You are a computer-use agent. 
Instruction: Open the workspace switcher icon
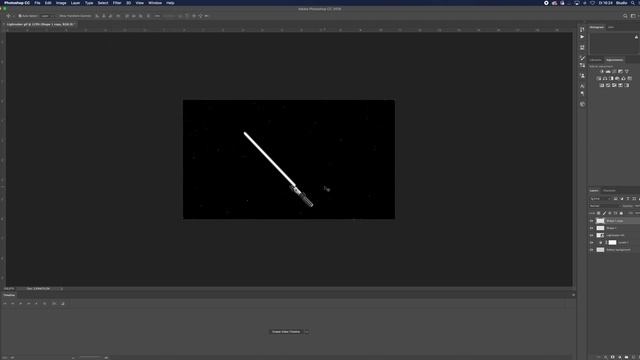633,16
